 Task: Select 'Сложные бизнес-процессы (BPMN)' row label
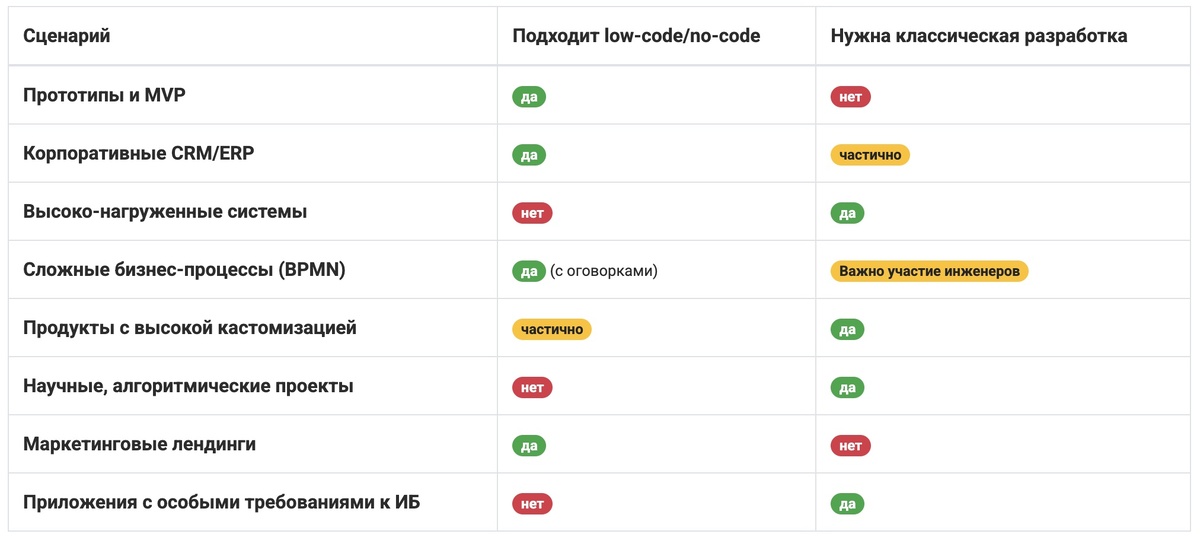click(x=184, y=270)
